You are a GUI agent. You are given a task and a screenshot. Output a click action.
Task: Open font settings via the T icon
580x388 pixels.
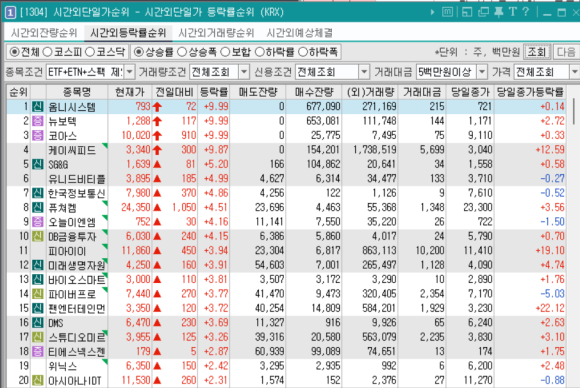[512, 12]
